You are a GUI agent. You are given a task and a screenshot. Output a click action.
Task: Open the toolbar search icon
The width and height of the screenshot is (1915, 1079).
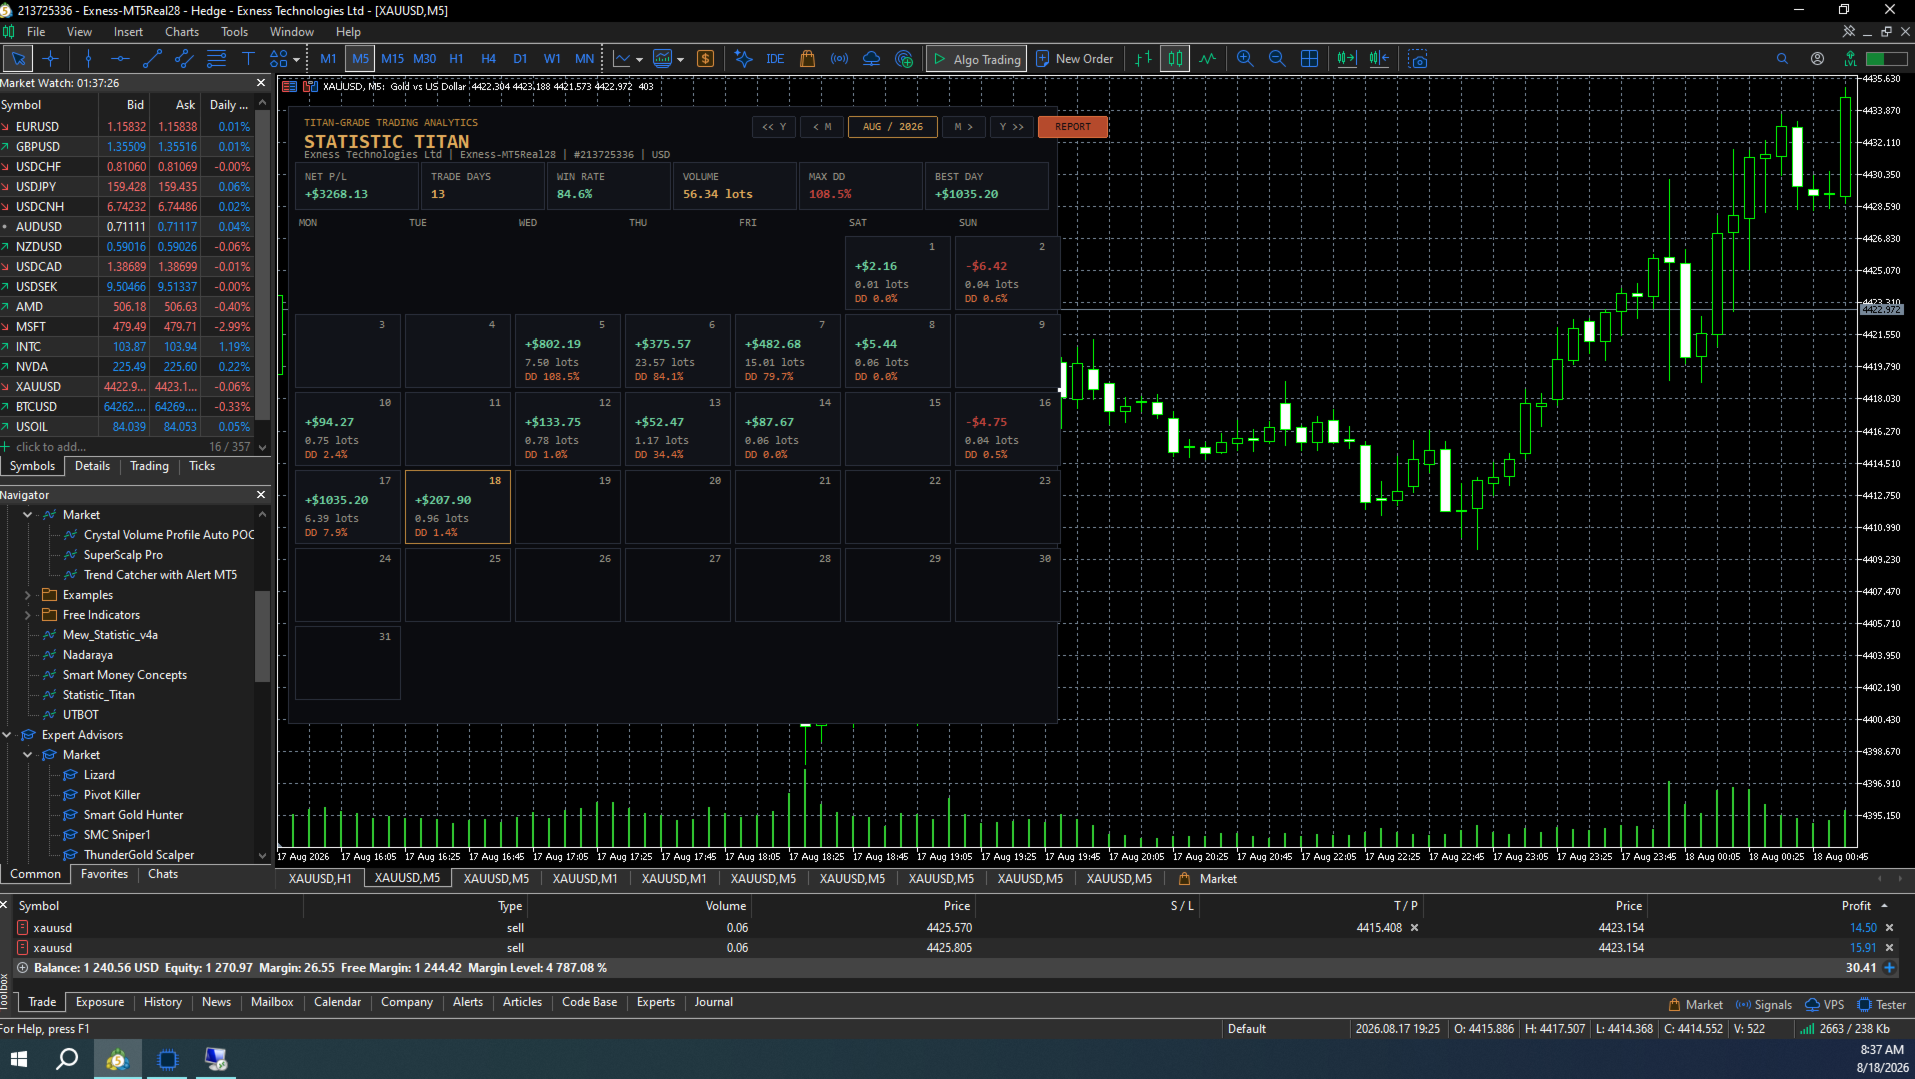pos(1782,59)
